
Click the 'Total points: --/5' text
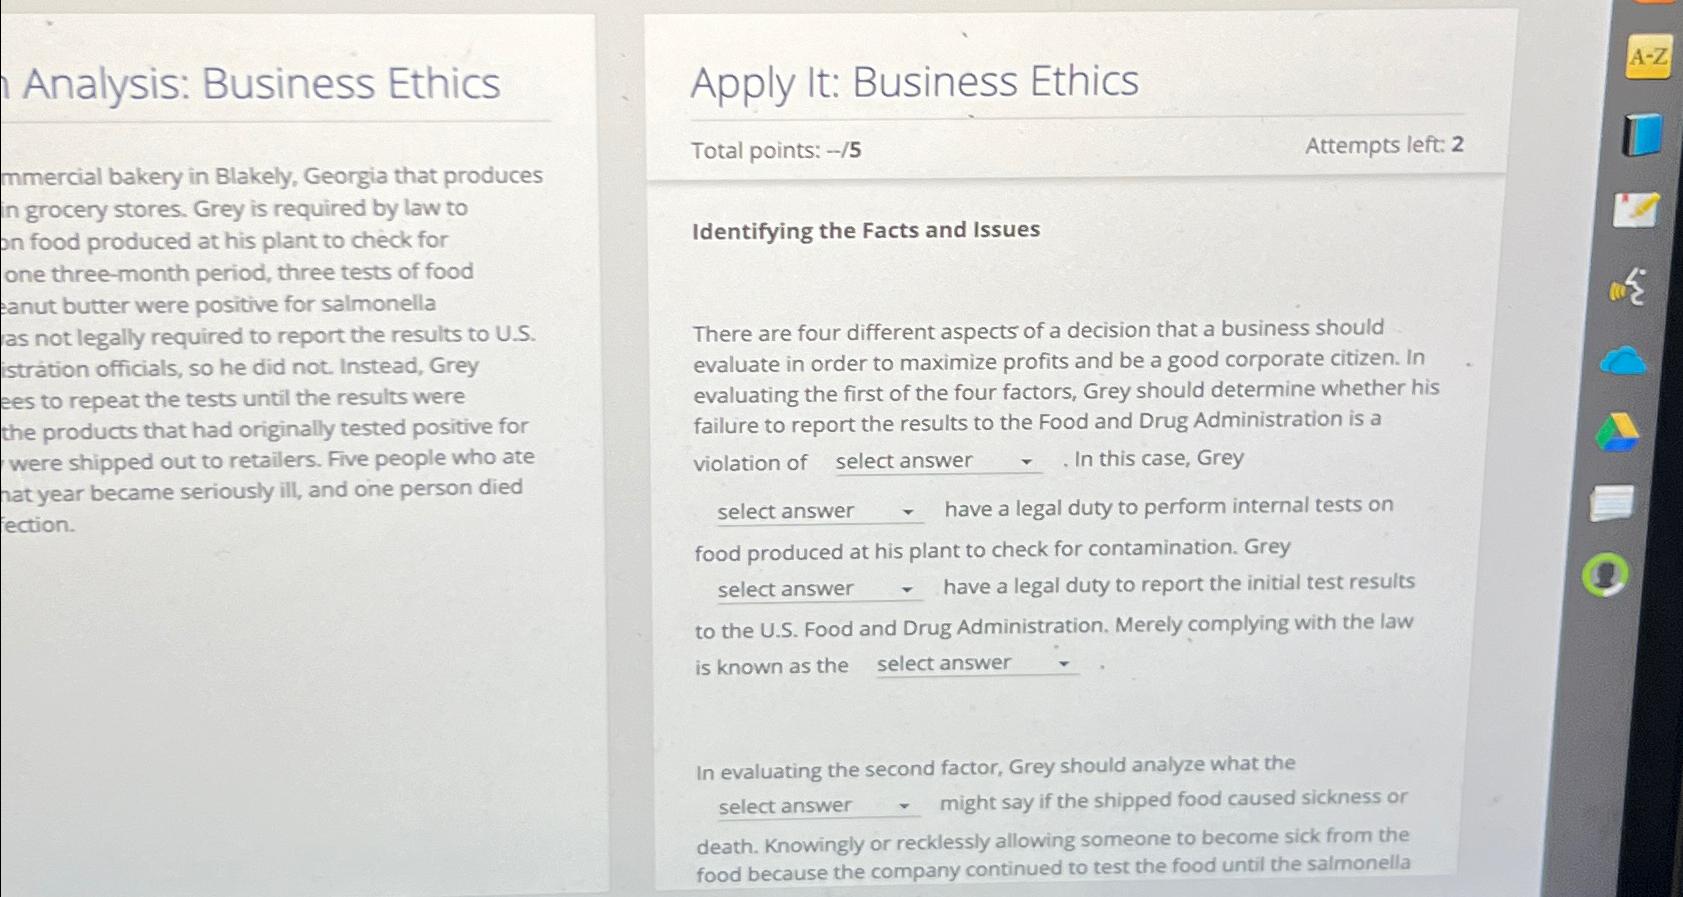(775, 150)
